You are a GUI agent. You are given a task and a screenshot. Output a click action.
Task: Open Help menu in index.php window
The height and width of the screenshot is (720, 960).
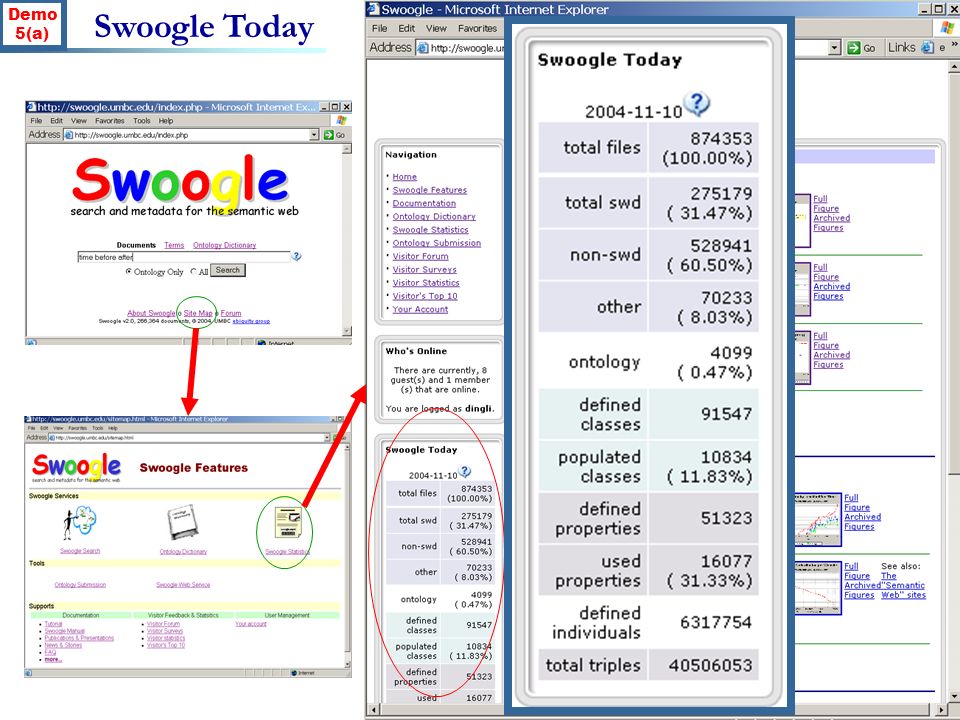(166, 121)
